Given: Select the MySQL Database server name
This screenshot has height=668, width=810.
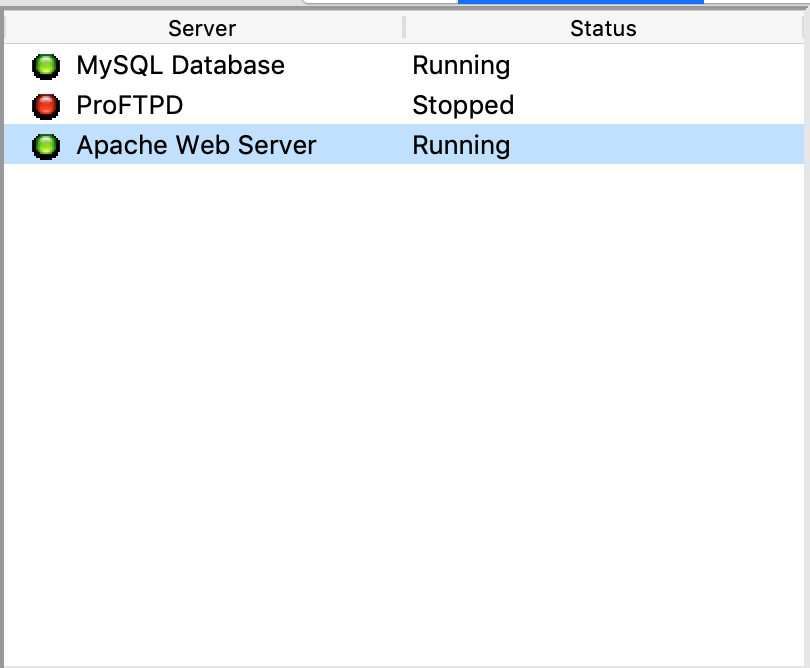Looking at the screenshot, I should click(x=180, y=66).
